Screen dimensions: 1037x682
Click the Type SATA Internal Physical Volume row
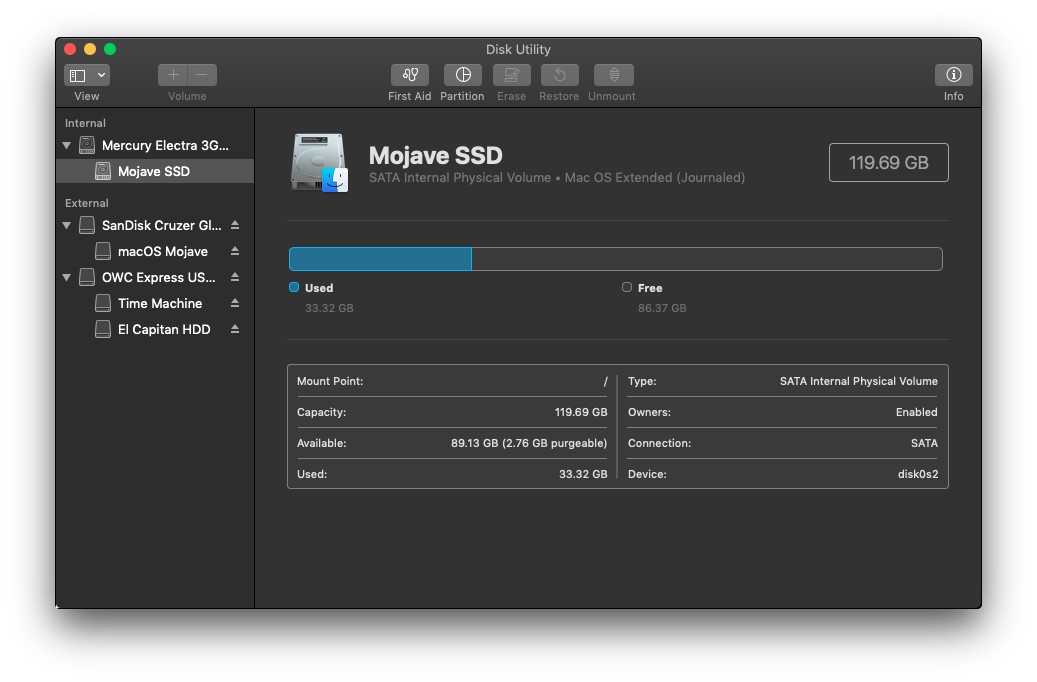[782, 382]
